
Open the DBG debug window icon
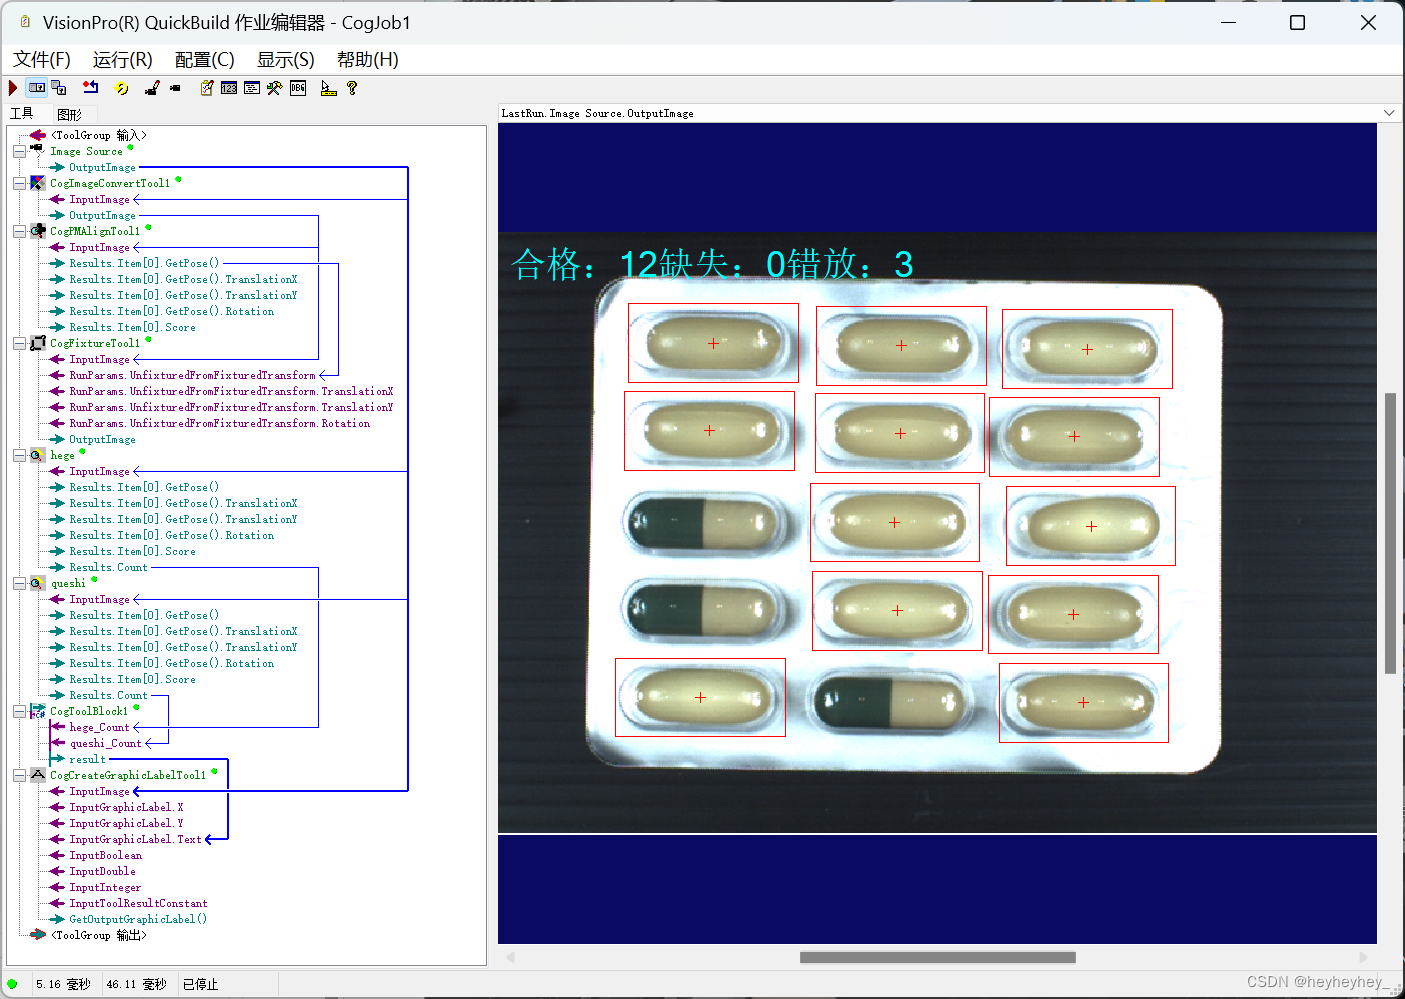(296, 88)
